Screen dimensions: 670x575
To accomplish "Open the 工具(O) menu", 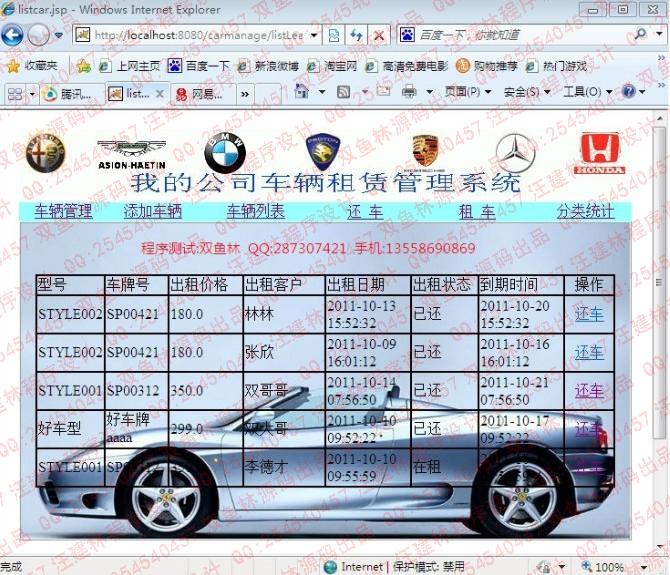I will click(588, 91).
